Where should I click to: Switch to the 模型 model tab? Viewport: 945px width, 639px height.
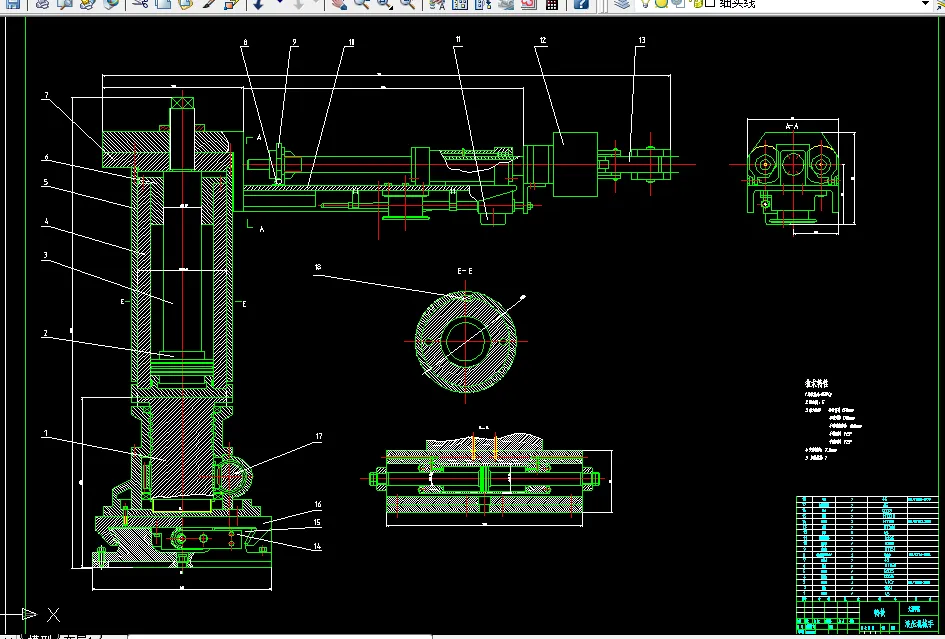(41, 636)
